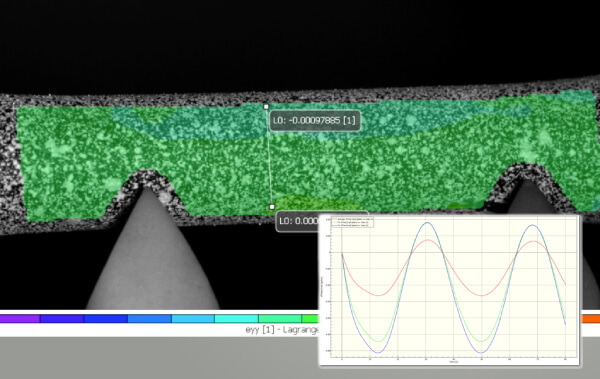Select the bottom endpoint handle of the line
The image size is (600, 379).
[272, 207]
